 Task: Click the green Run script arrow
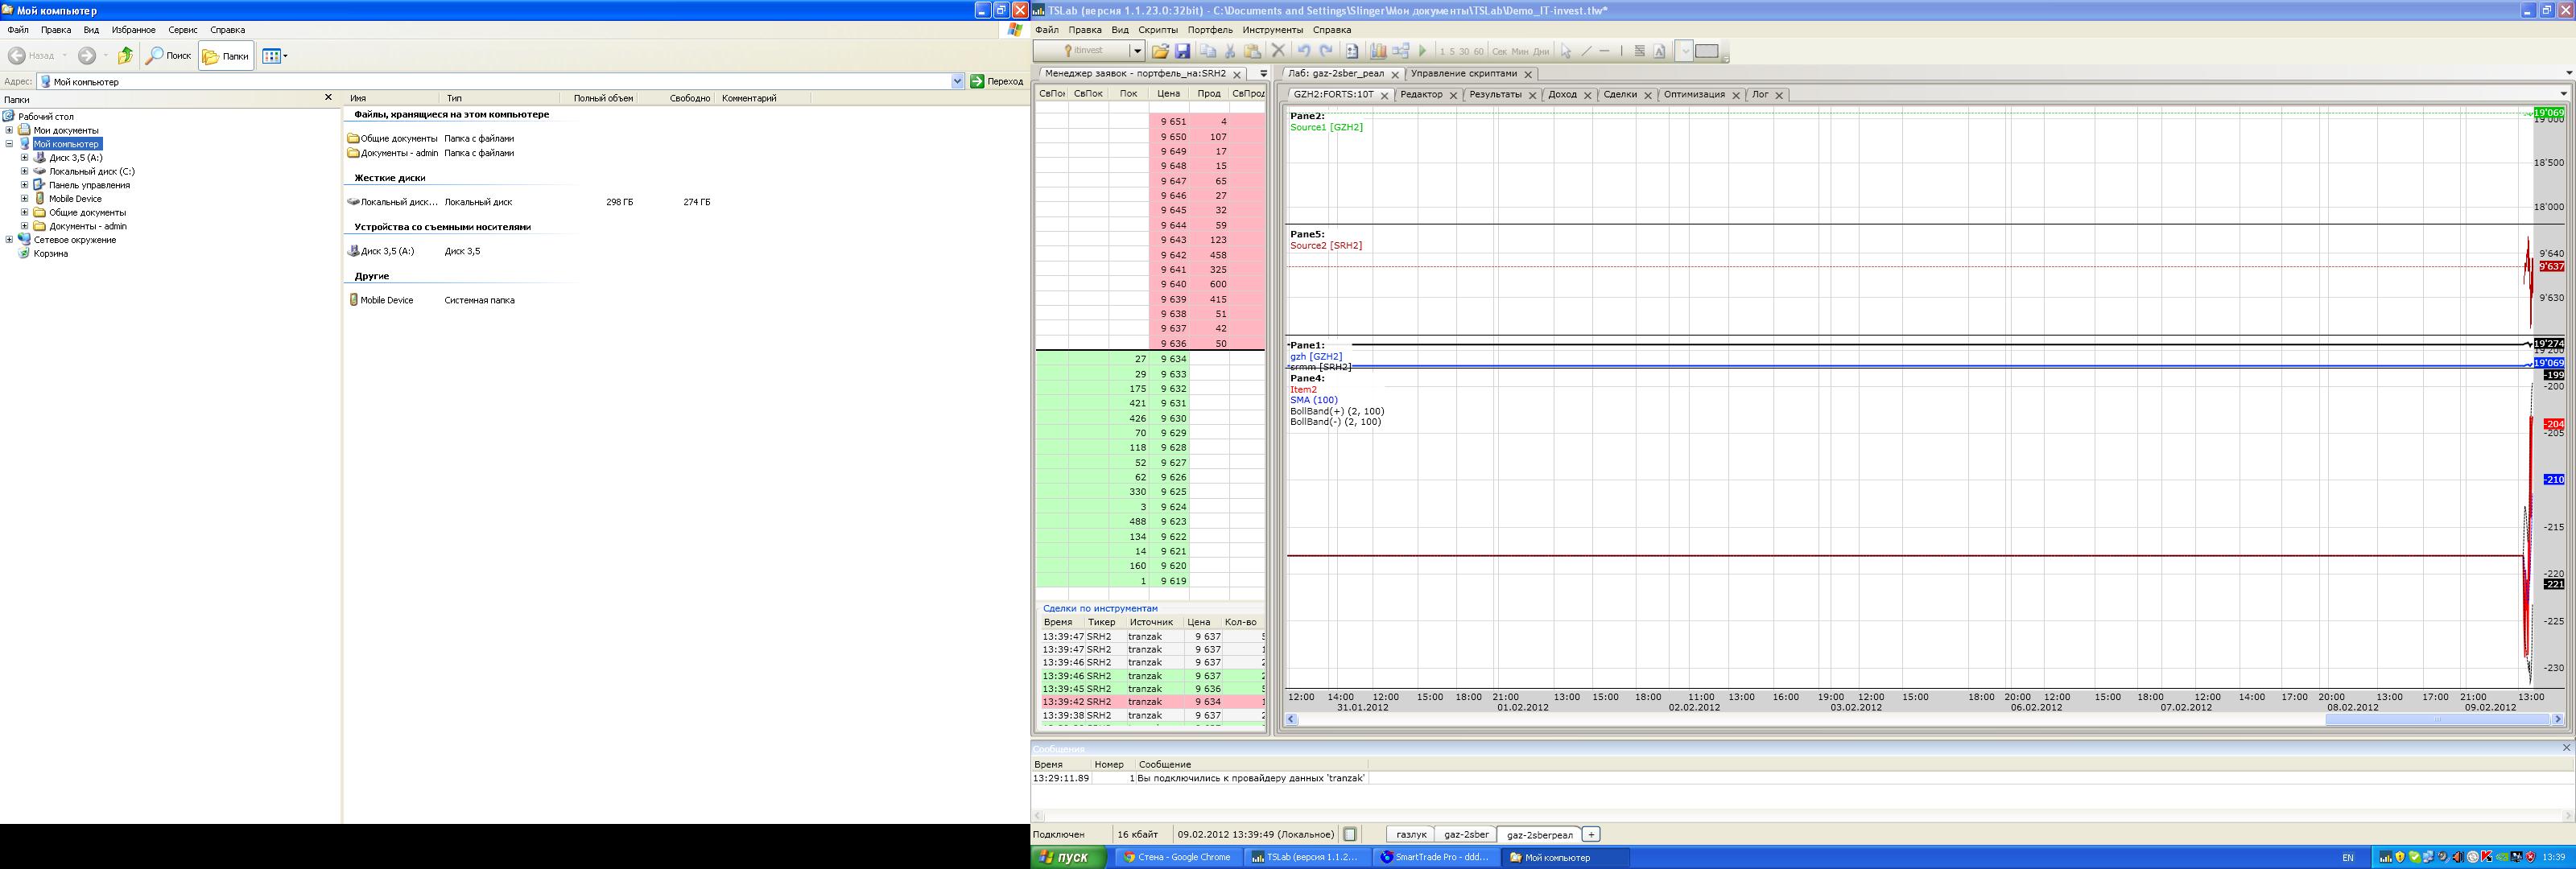click(1423, 51)
